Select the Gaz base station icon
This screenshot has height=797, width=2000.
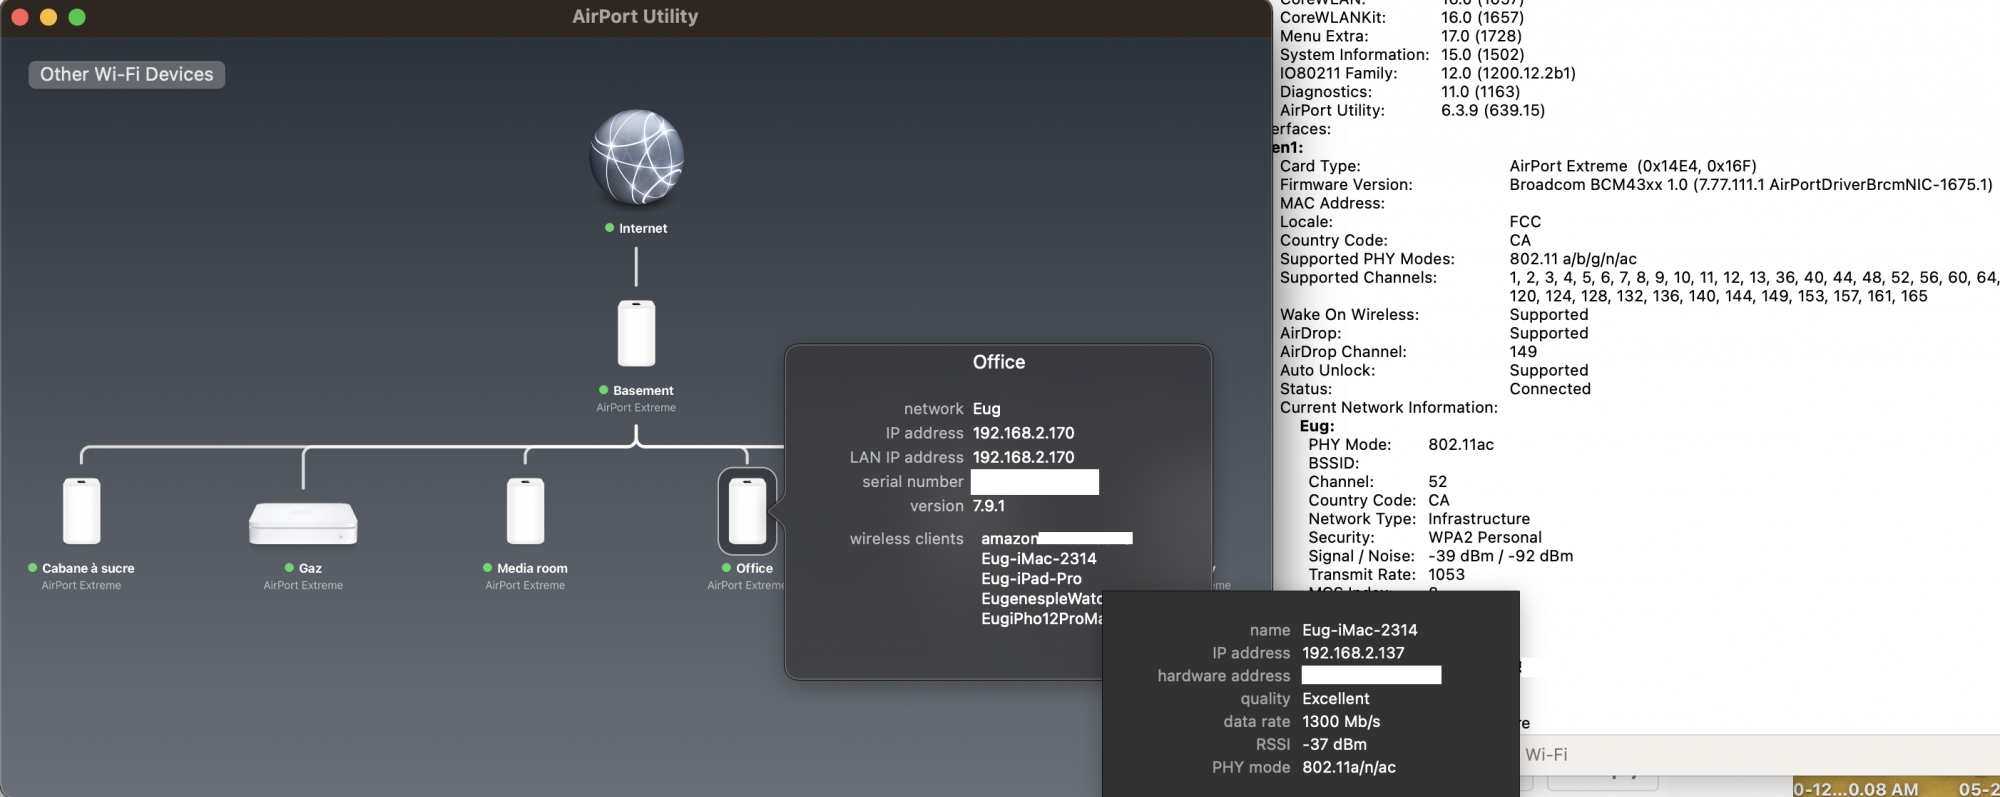pyautogui.click(x=303, y=523)
